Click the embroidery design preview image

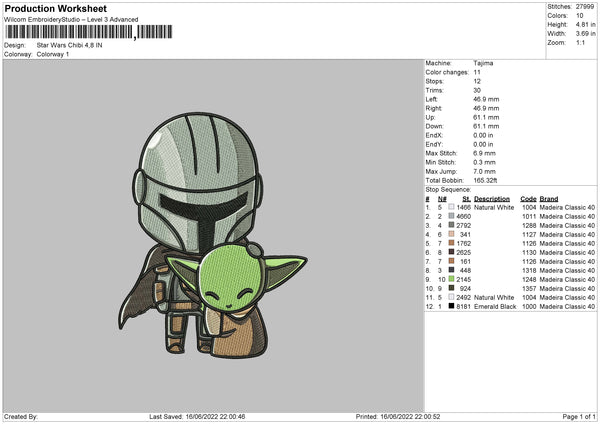tap(213, 236)
